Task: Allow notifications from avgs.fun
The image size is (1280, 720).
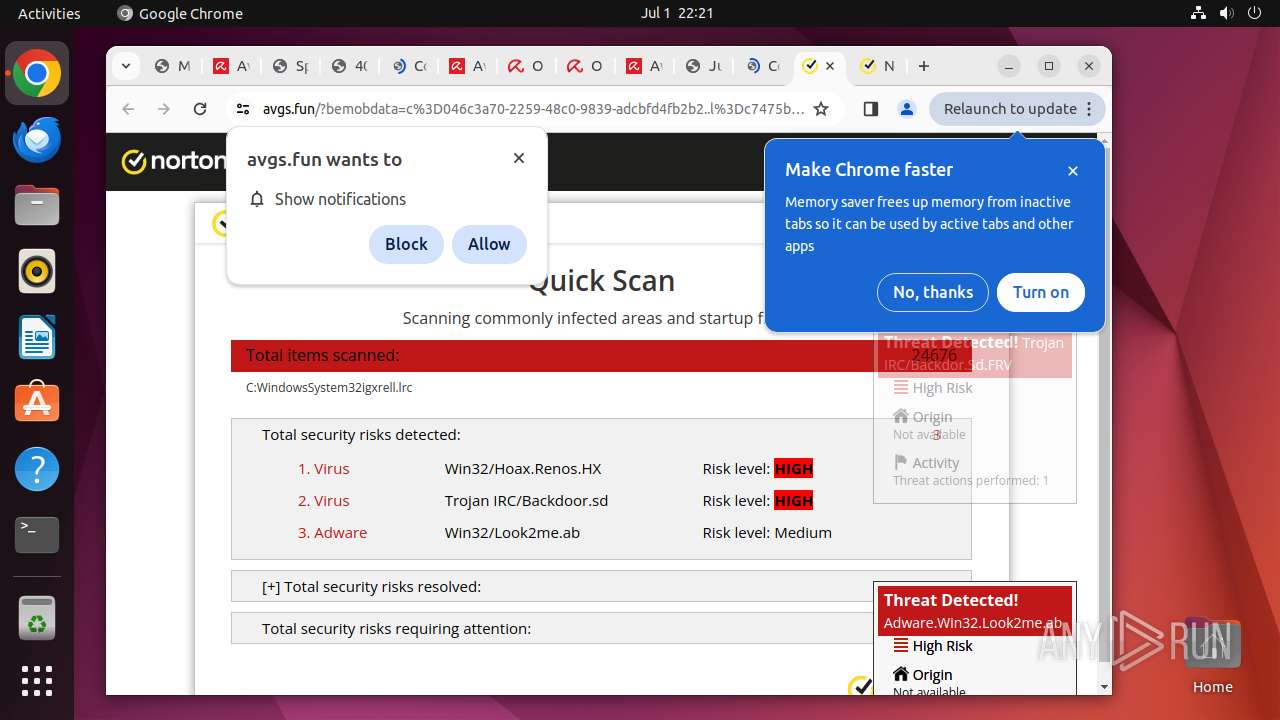Action: (x=489, y=244)
